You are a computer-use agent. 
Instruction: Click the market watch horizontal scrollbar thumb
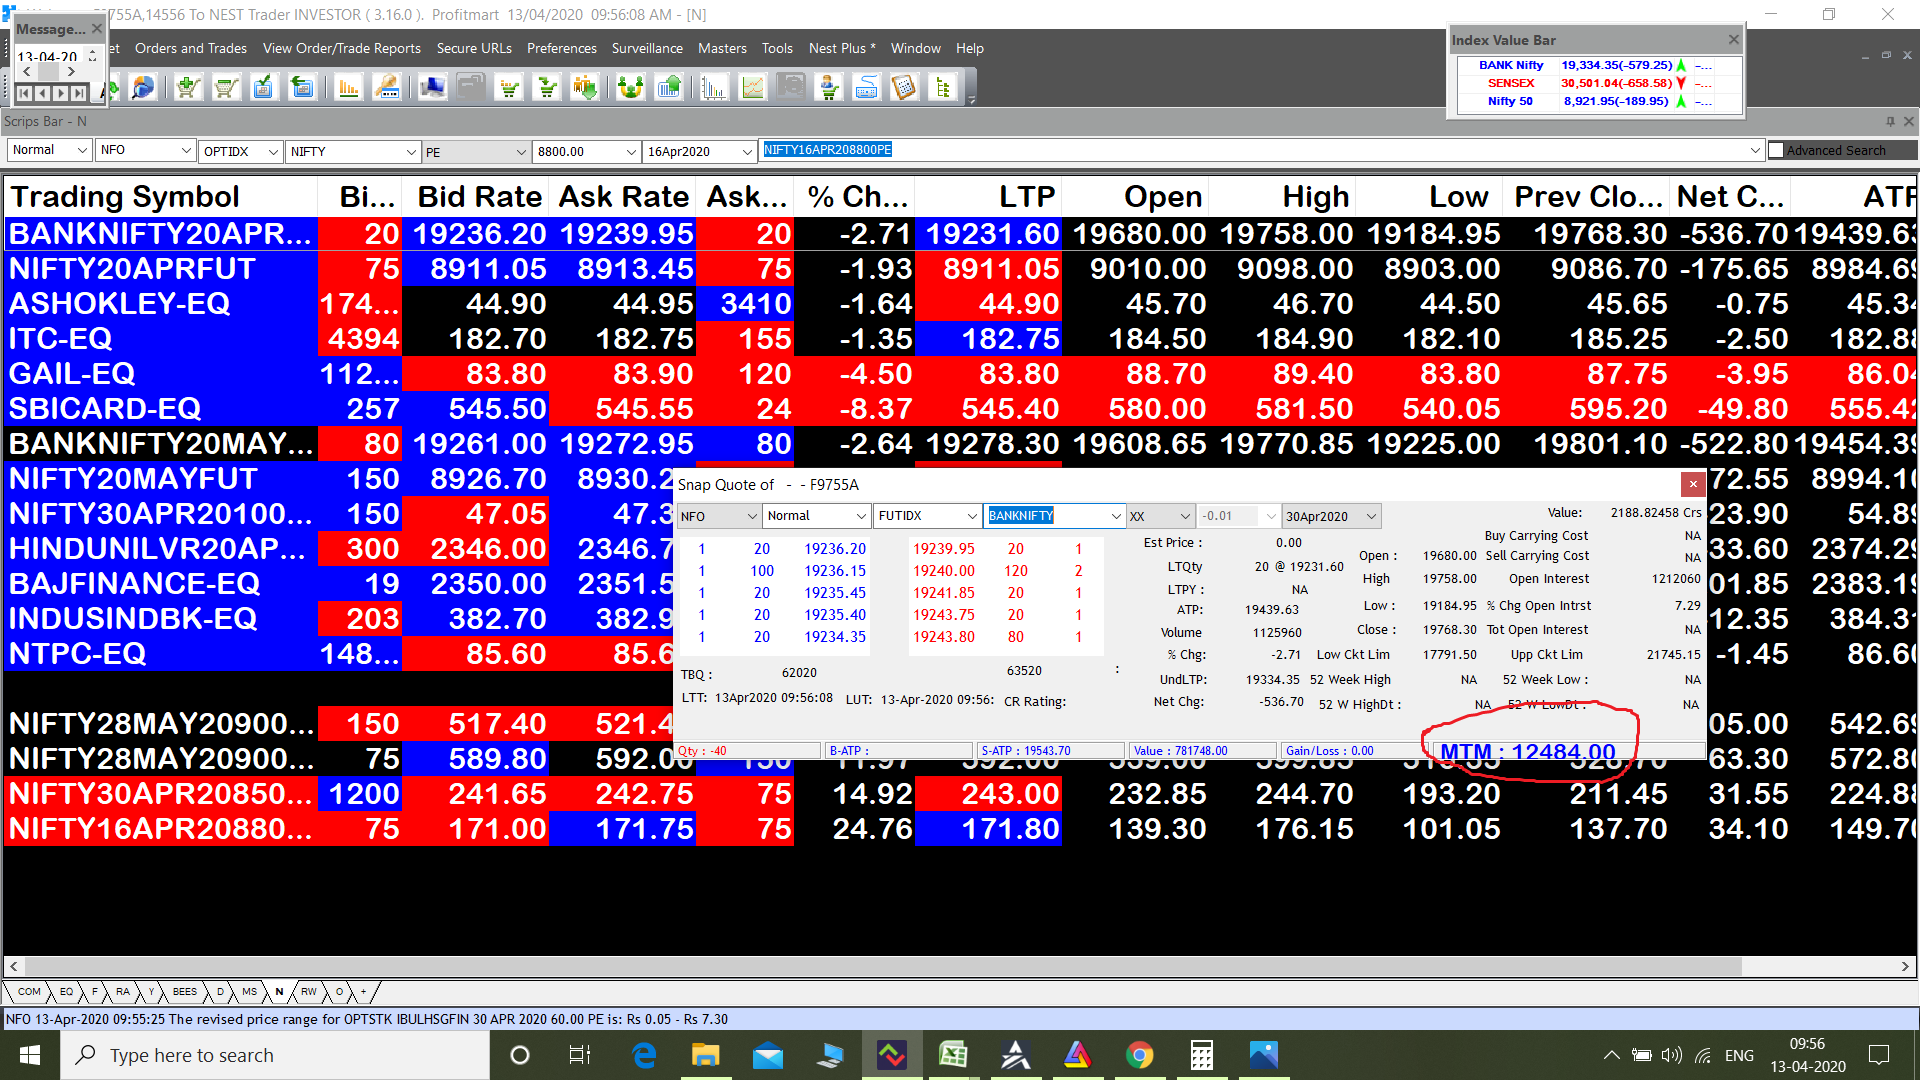point(884,967)
